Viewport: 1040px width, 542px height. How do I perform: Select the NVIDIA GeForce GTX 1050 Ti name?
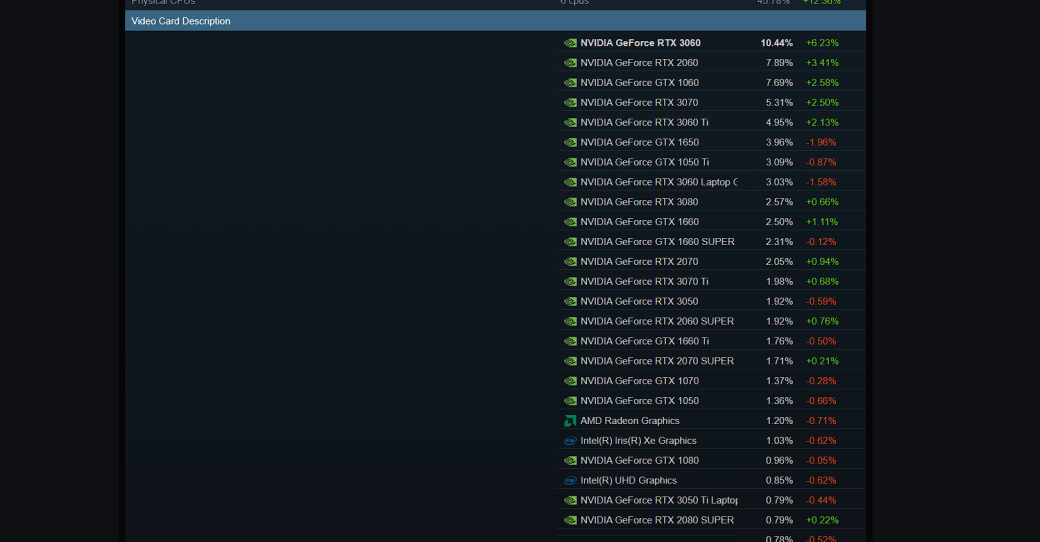(645, 162)
